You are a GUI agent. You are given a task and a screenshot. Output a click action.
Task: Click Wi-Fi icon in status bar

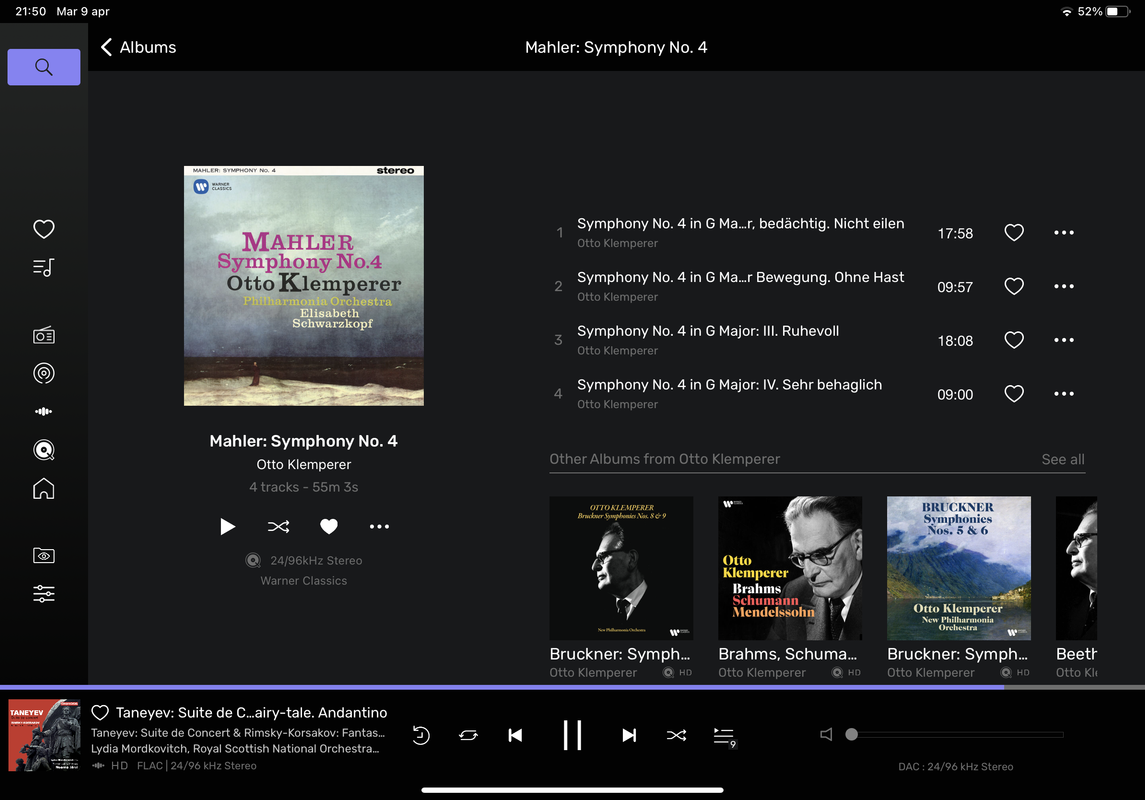coord(1067,12)
